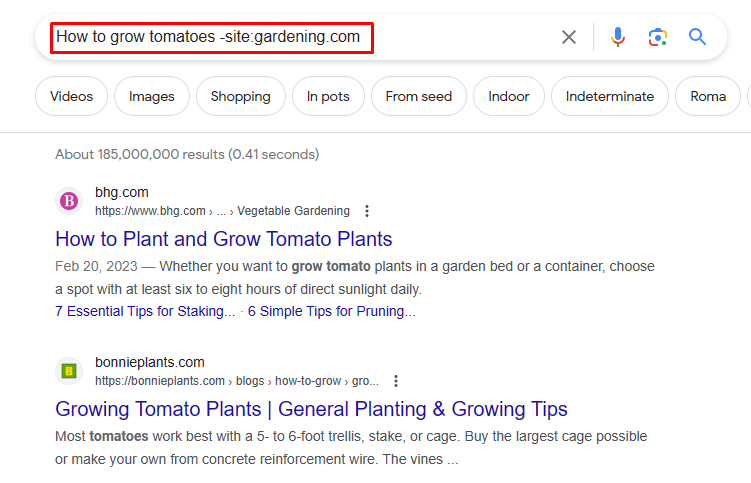Click the blue magnifying glass search icon
The height and width of the screenshot is (483, 751).
pos(698,37)
